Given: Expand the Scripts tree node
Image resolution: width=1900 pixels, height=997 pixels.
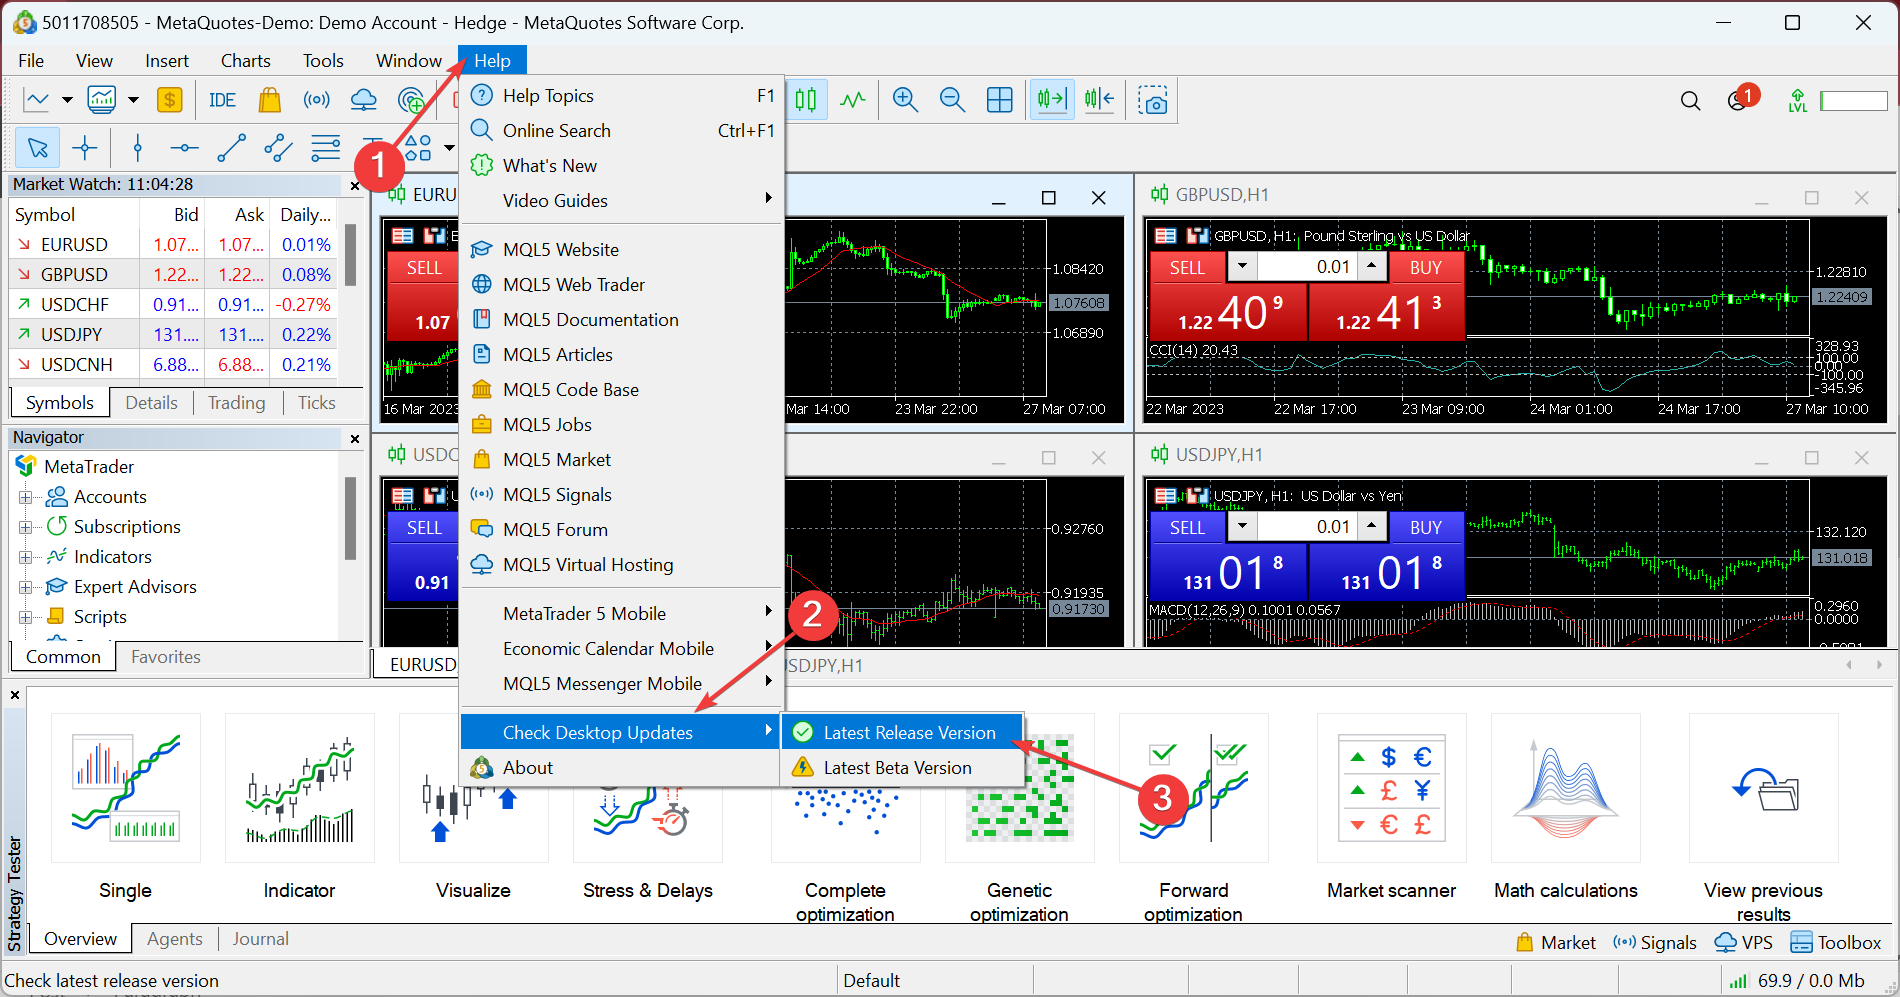Looking at the screenshot, I should (25, 617).
